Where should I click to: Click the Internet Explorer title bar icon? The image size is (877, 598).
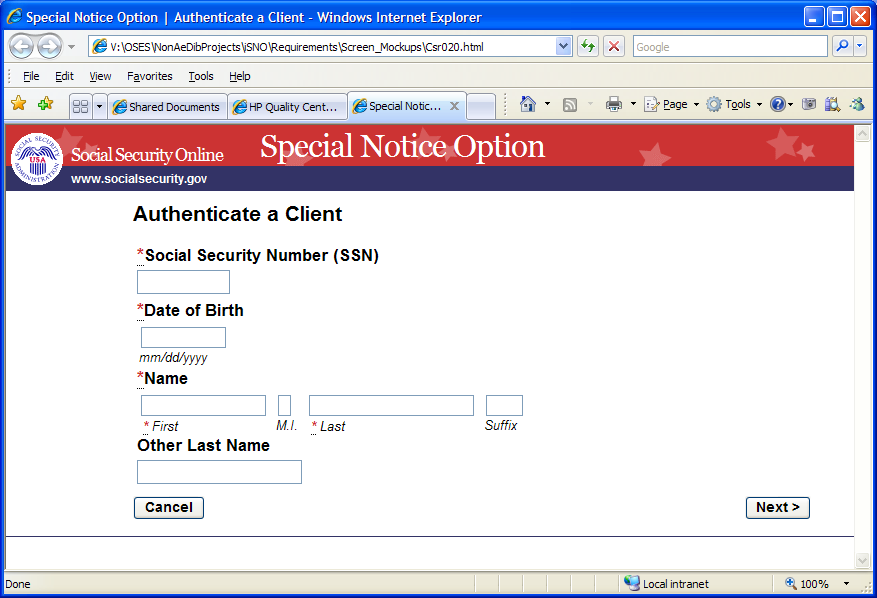[15, 17]
